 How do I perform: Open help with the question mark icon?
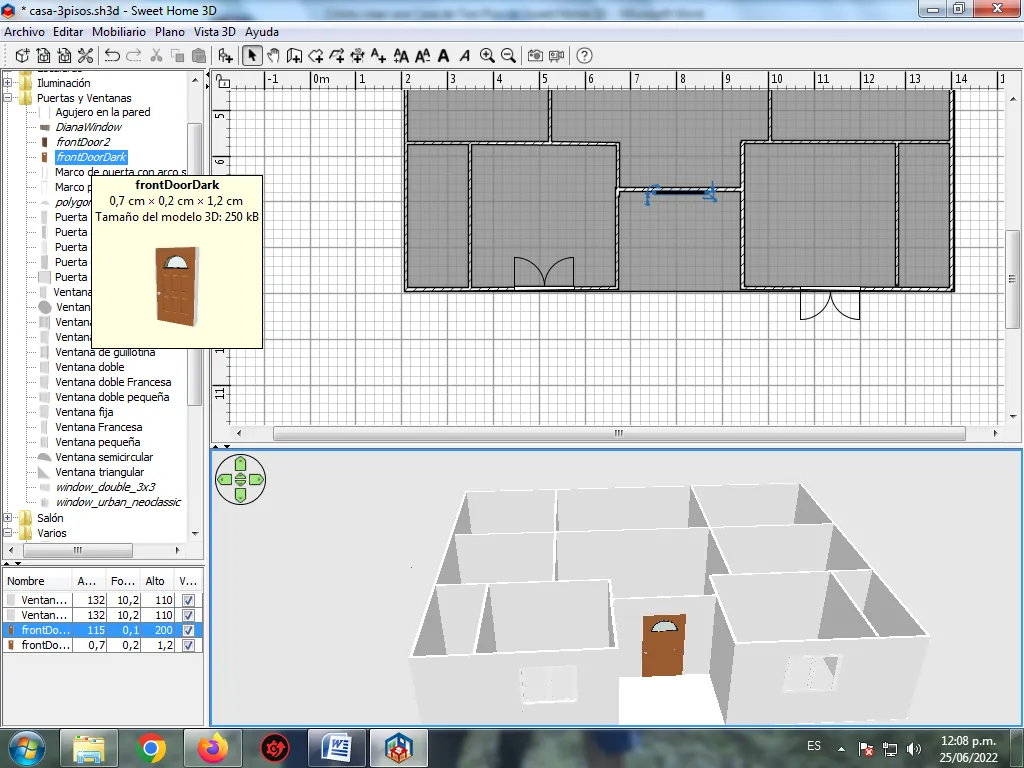pyautogui.click(x=584, y=56)
